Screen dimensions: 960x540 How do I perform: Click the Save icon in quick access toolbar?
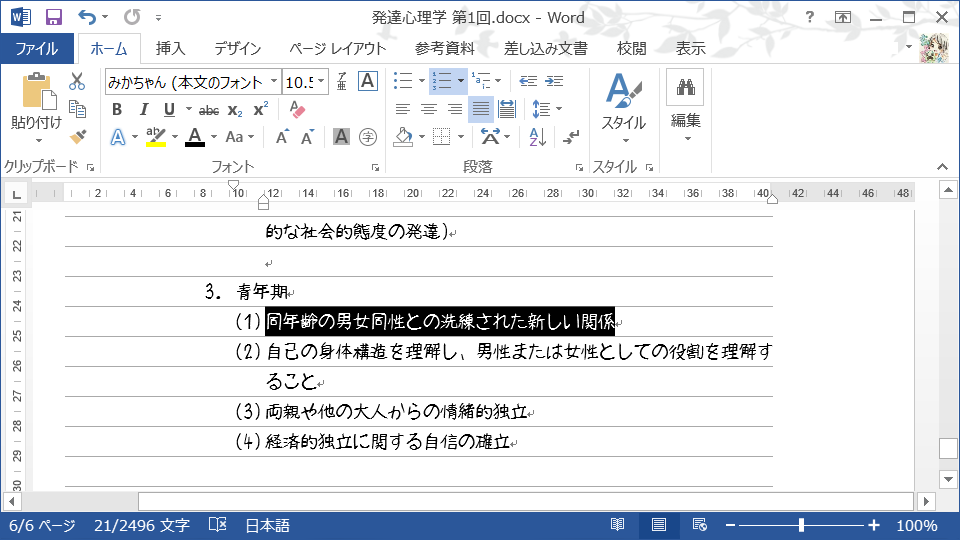(53, 17)
